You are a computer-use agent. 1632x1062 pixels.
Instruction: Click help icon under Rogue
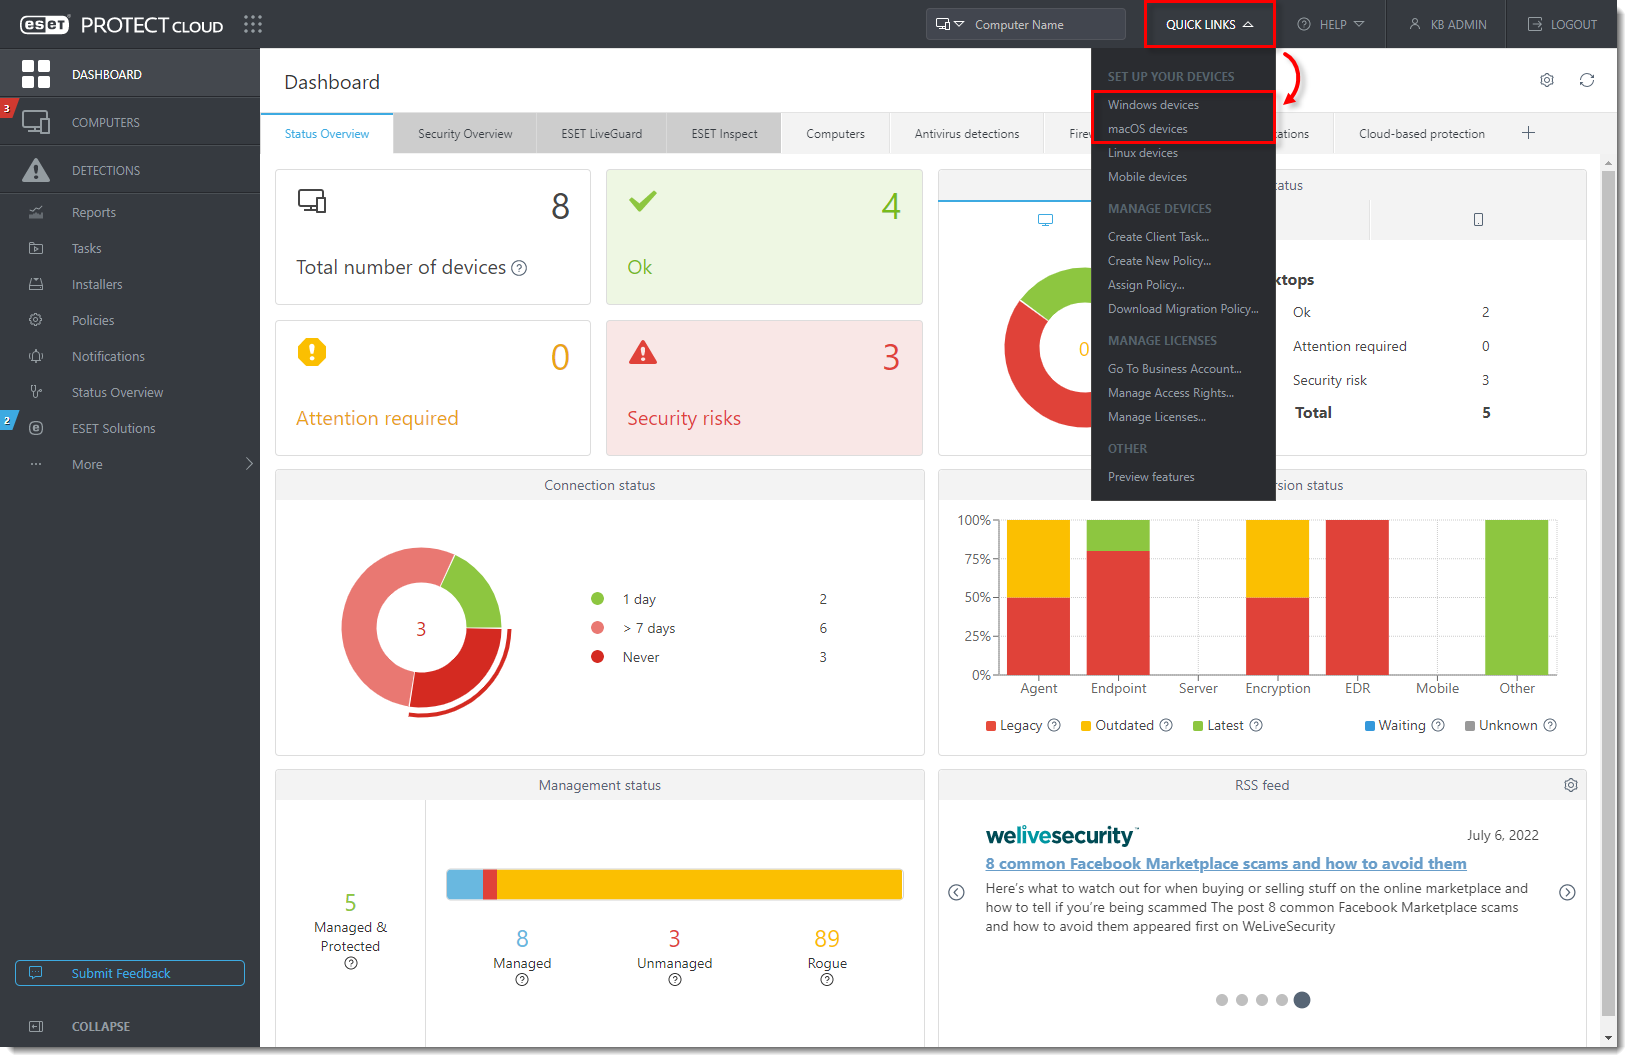pyautogui.click(x=827, y=980)
